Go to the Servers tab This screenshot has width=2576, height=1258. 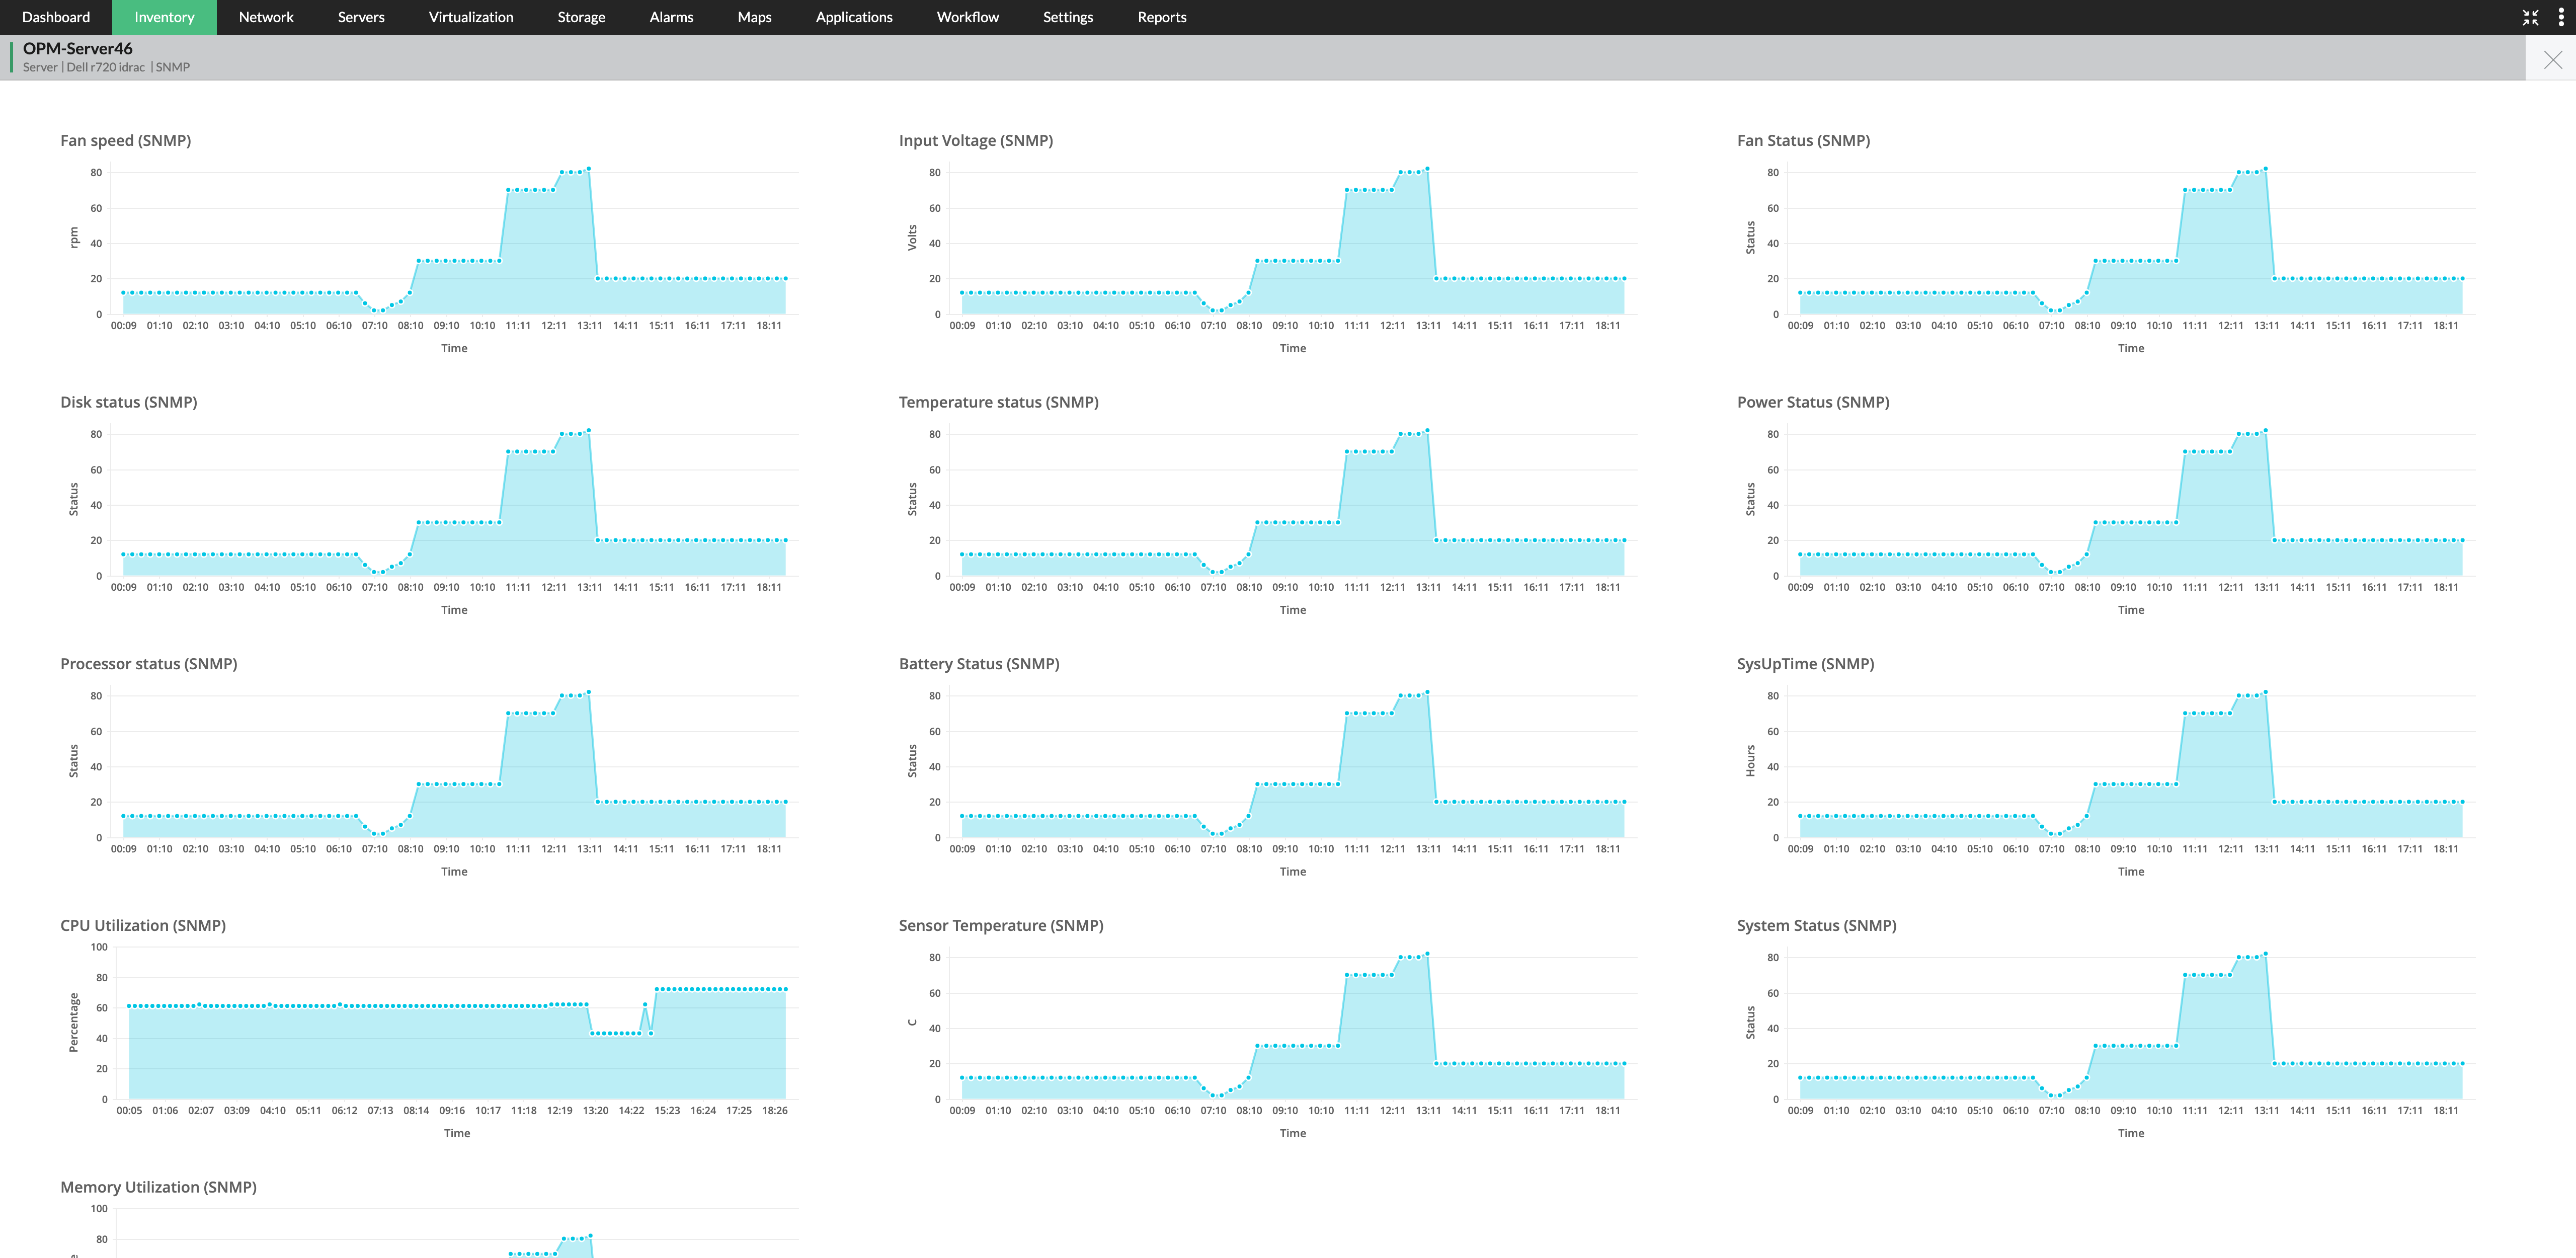(361, 17)
